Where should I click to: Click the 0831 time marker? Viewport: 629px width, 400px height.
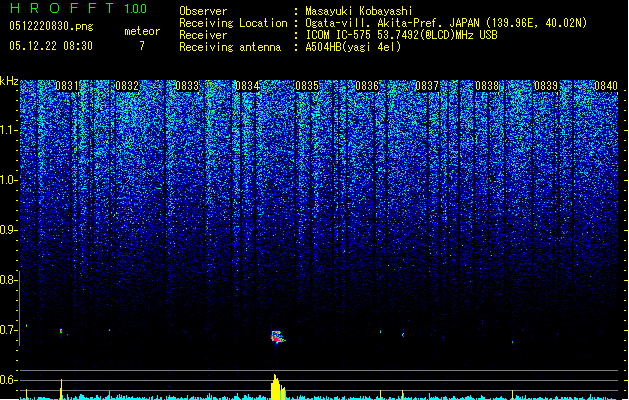point(67,86)
